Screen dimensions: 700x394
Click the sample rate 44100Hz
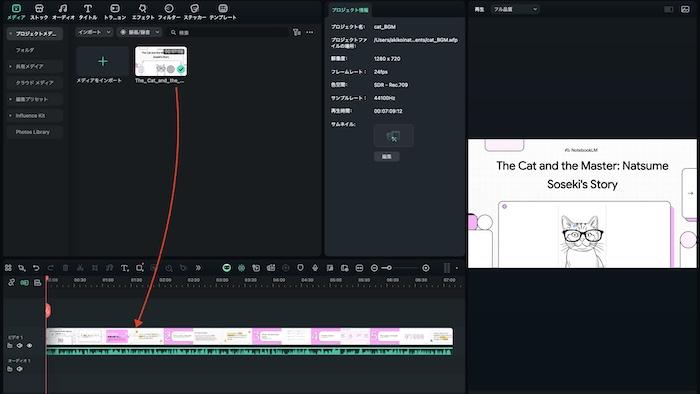point(384,98)
